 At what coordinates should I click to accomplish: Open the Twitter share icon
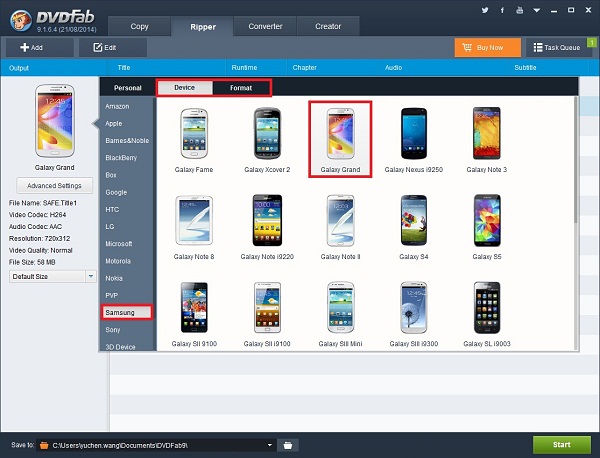pos(485,10)
